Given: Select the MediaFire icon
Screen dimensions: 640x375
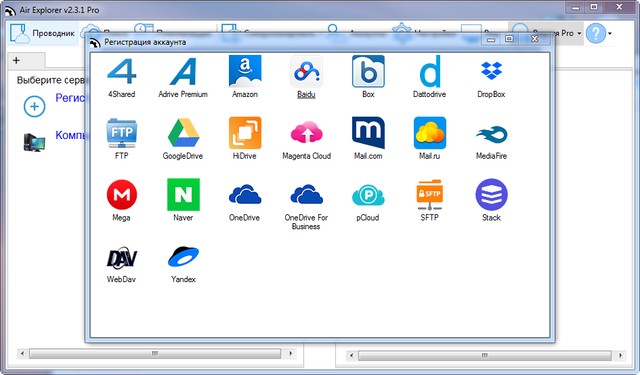Looking at the screenshot, I should point(491,134).
